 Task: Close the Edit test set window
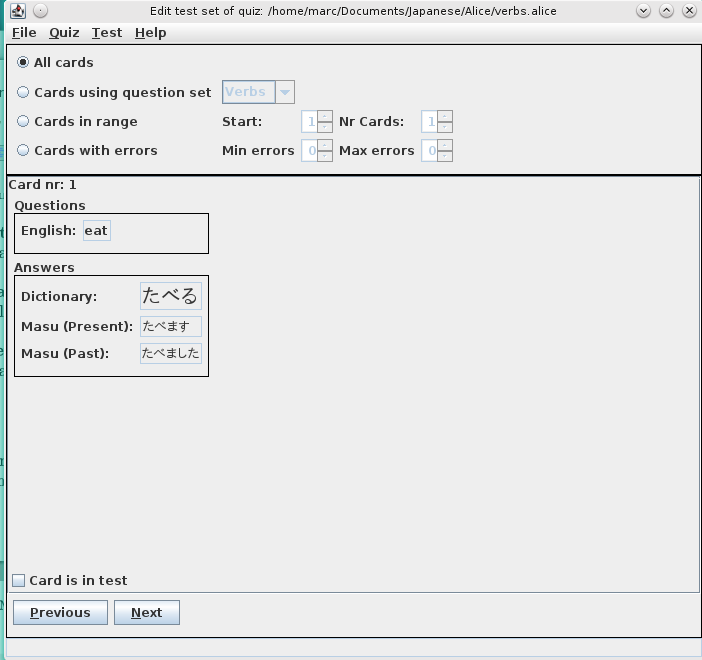(x=689, y=10)
